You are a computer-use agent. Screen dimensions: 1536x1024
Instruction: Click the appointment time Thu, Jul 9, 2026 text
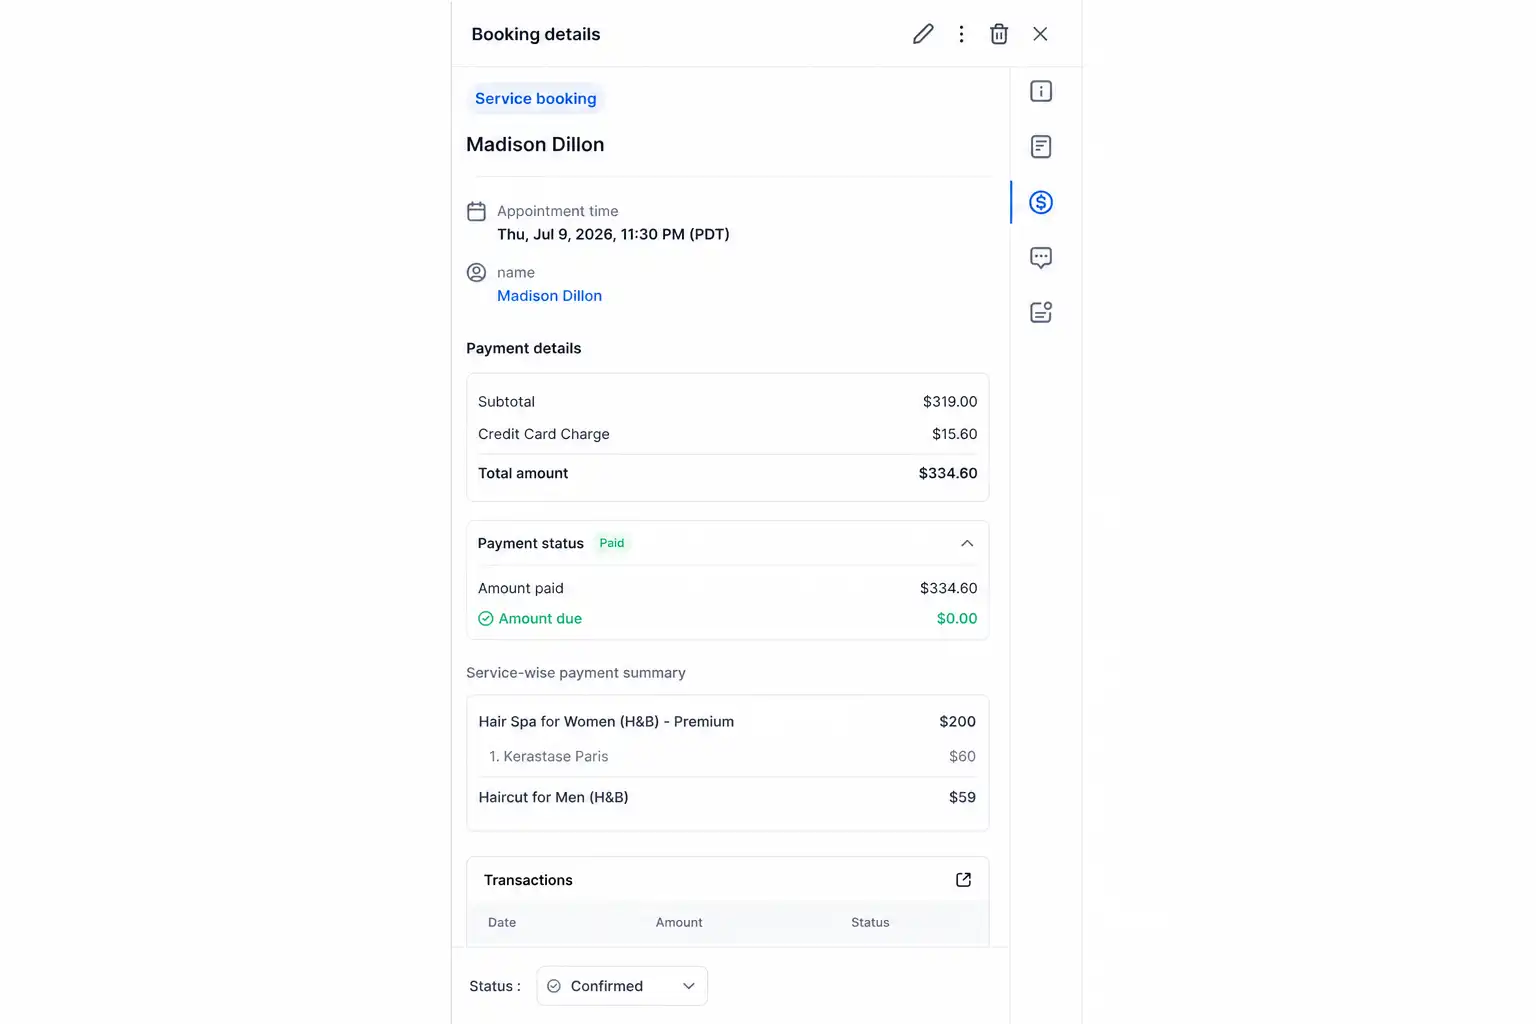click(613, 235)
